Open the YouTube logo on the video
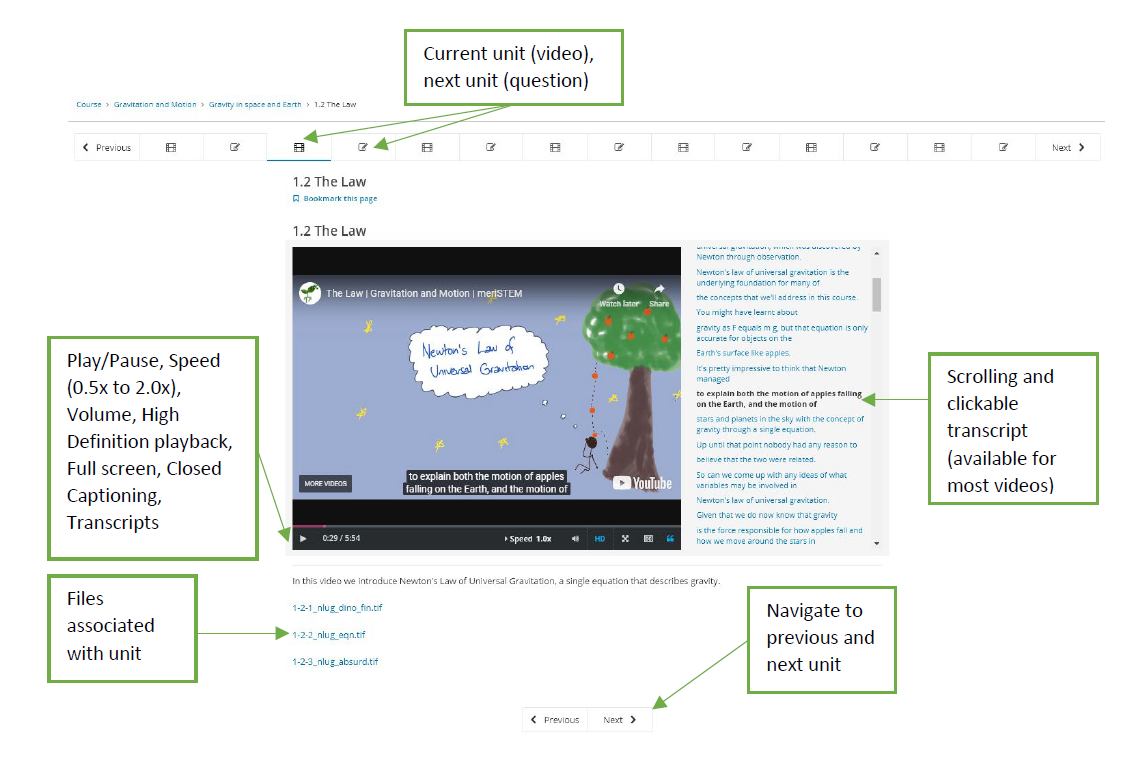 pyautogui.click(x=643, y=483)
